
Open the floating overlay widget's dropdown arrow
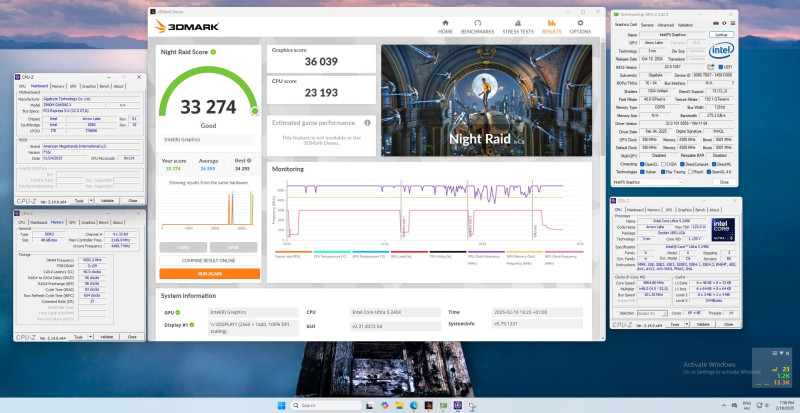[781, 353]
